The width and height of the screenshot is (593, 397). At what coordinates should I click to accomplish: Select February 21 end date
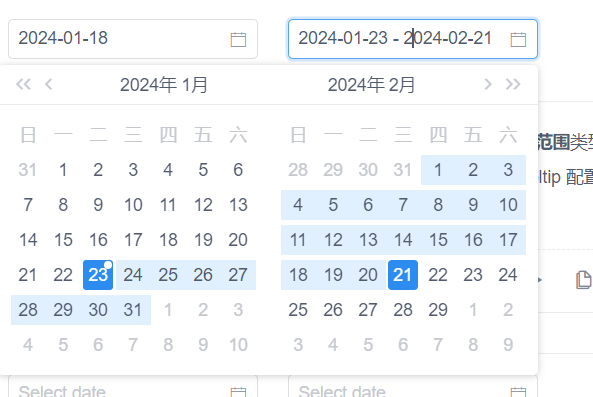click(403, 275)
